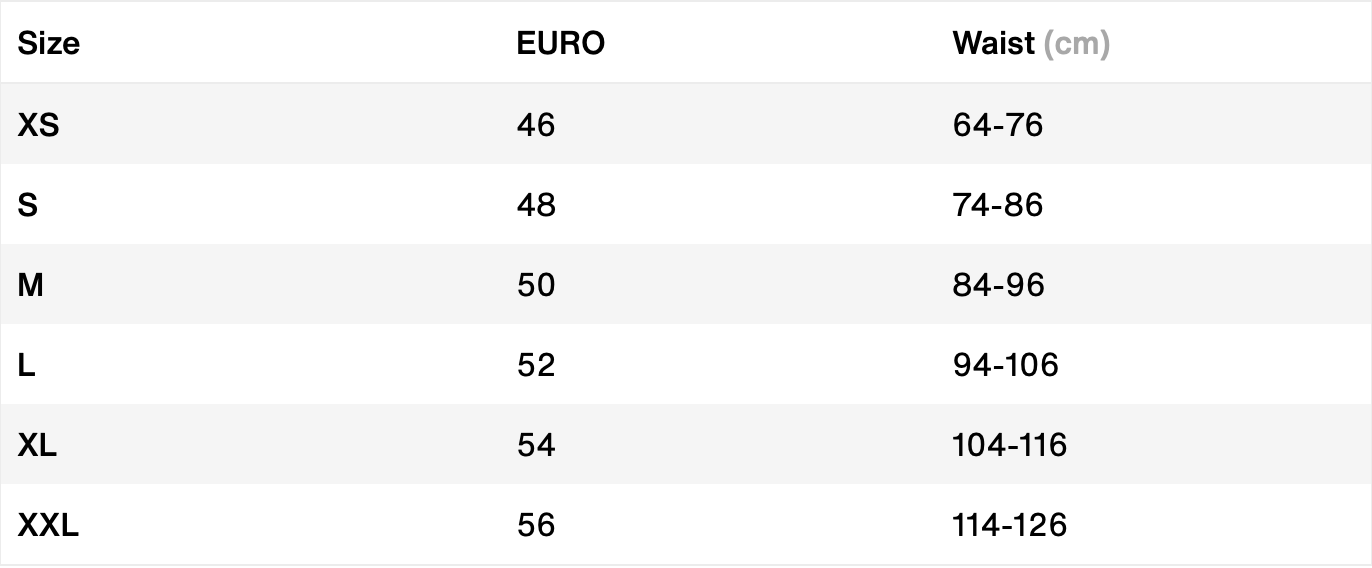Click the 114-126 waist measurement

(x=1010, y=525)
